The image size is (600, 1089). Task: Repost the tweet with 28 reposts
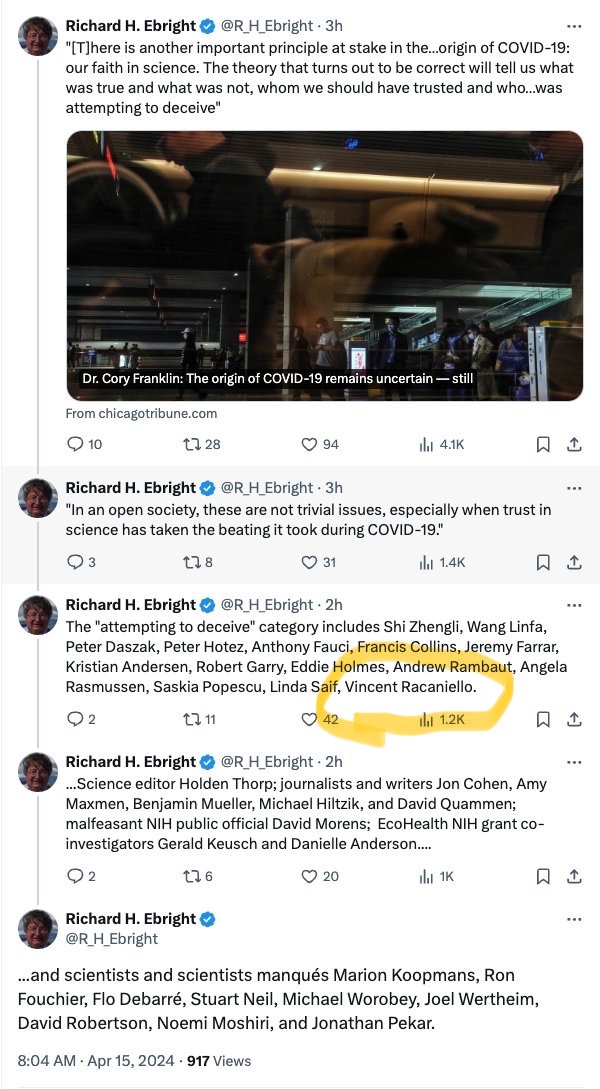point(191,444)
